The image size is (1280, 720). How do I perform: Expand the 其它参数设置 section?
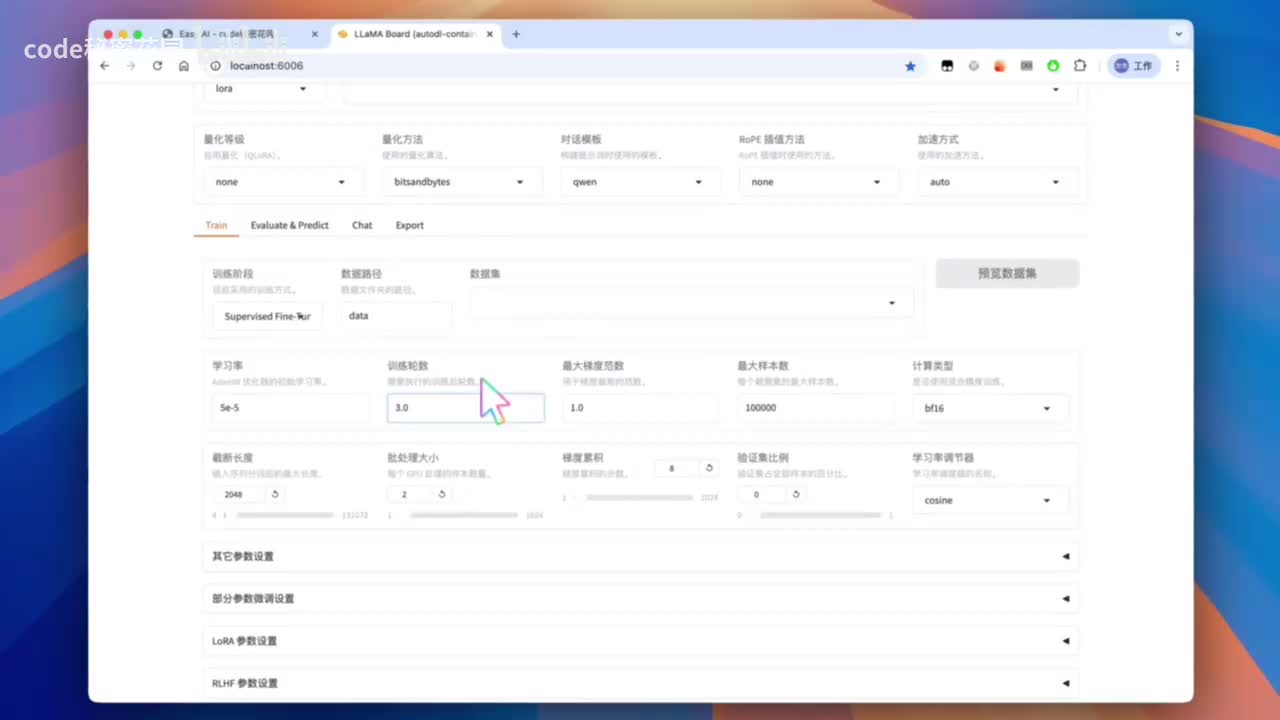640,556
